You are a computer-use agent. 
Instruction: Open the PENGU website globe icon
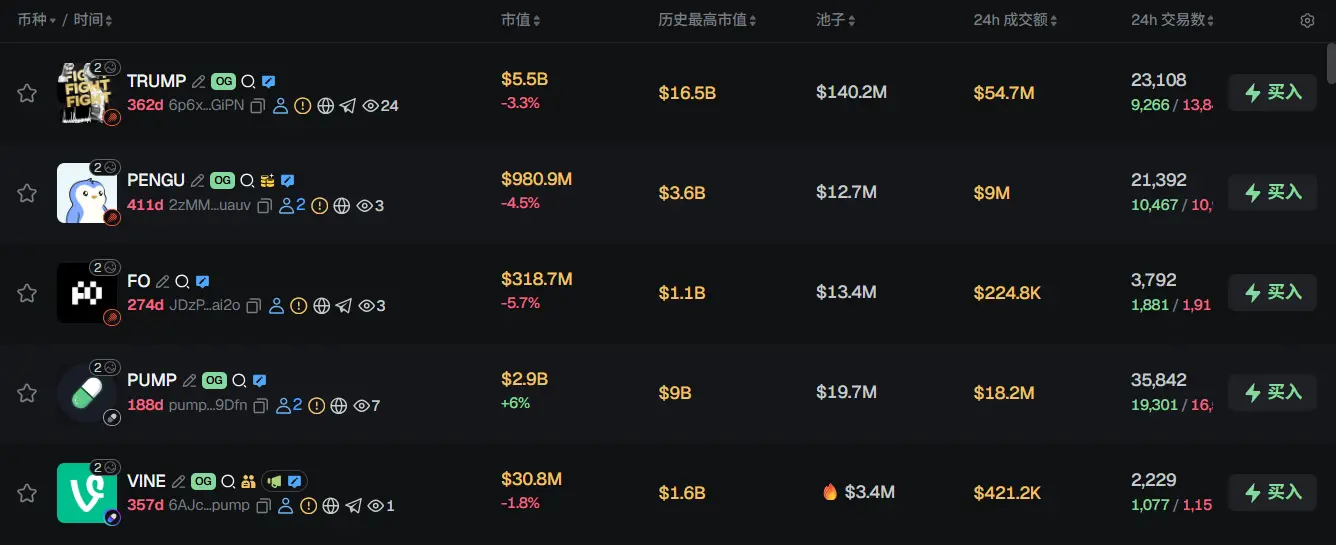(x=342, y=206)
